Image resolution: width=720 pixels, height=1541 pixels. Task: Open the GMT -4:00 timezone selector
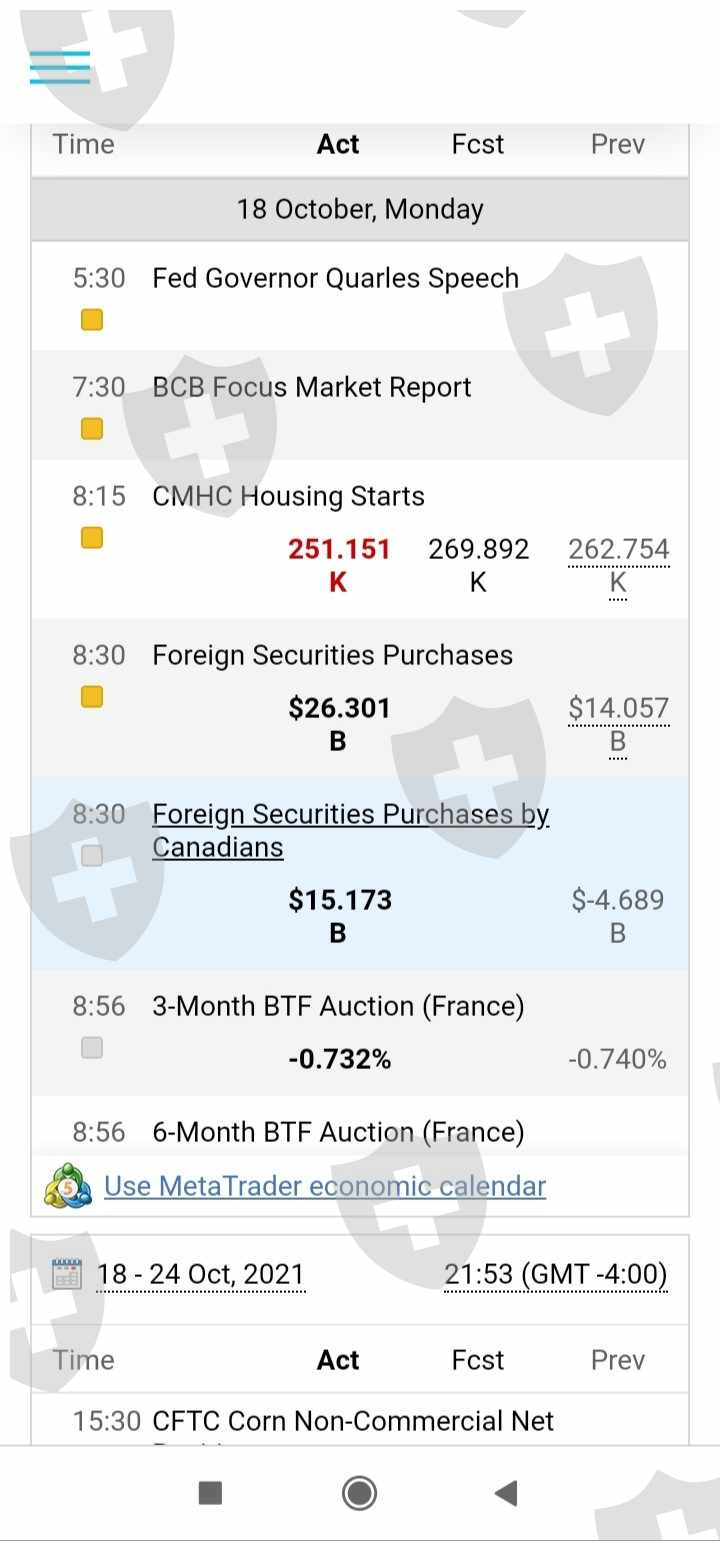click(555, 1275)
